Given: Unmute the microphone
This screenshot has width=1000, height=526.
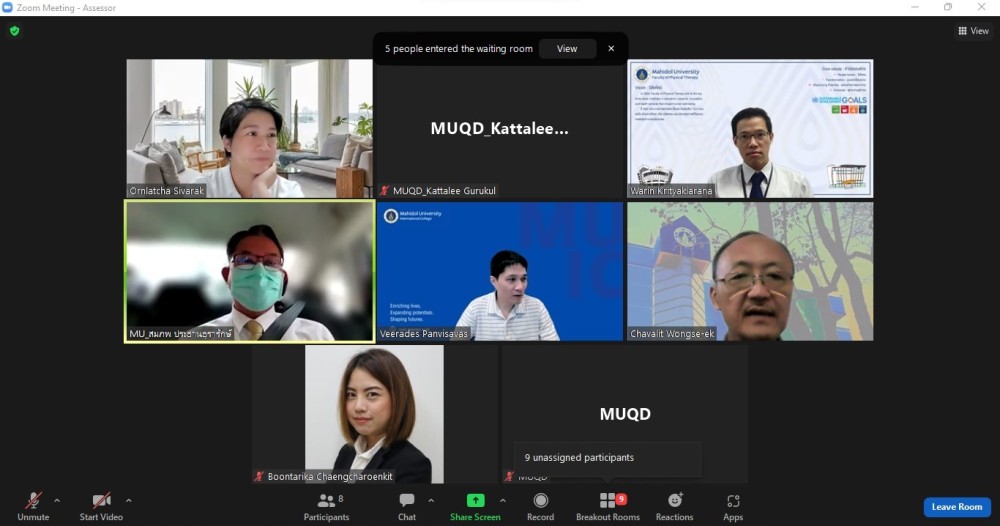Looking at the screenshot, I should 33,501.
